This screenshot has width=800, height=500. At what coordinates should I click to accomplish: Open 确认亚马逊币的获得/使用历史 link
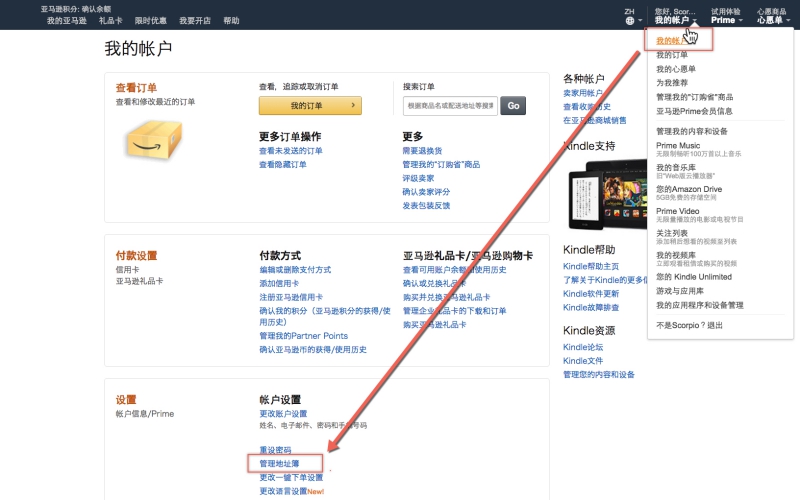pos(313,349)
